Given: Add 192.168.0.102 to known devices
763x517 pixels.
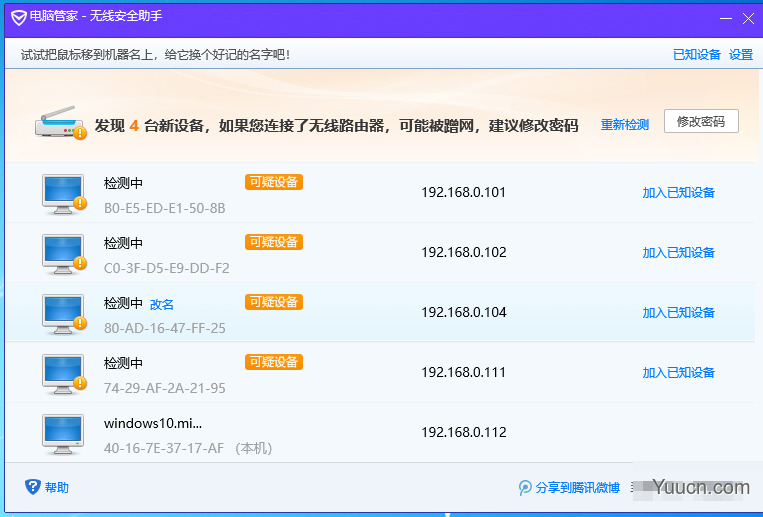Looking at the screenshot, I should pos(678,253).
